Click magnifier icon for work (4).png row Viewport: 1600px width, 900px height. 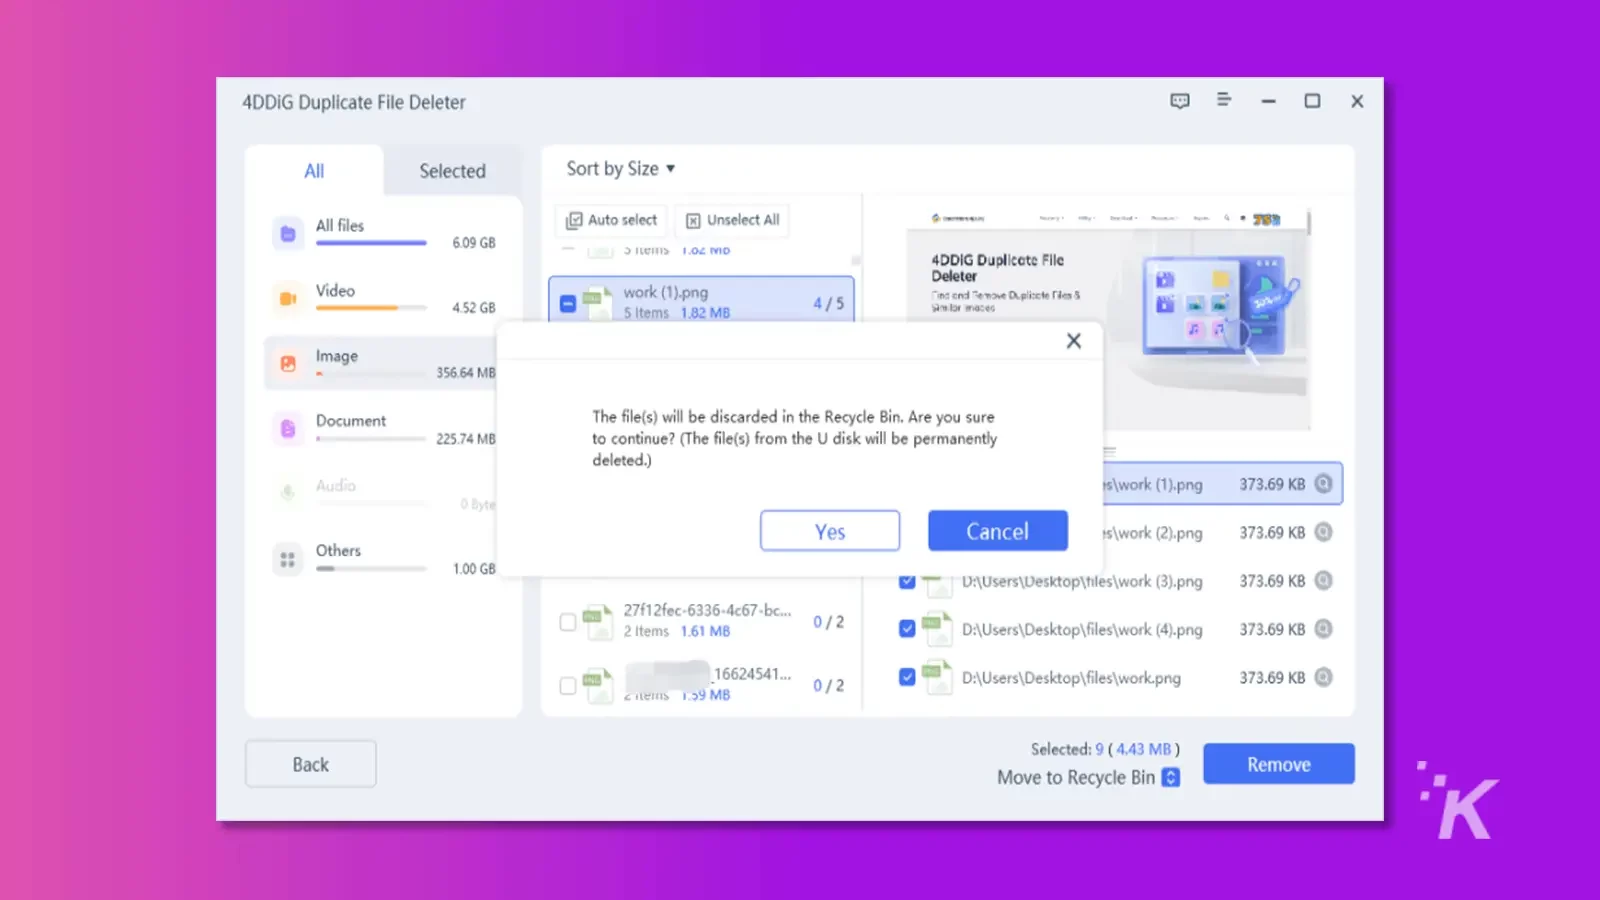(x=1323, y=629)
